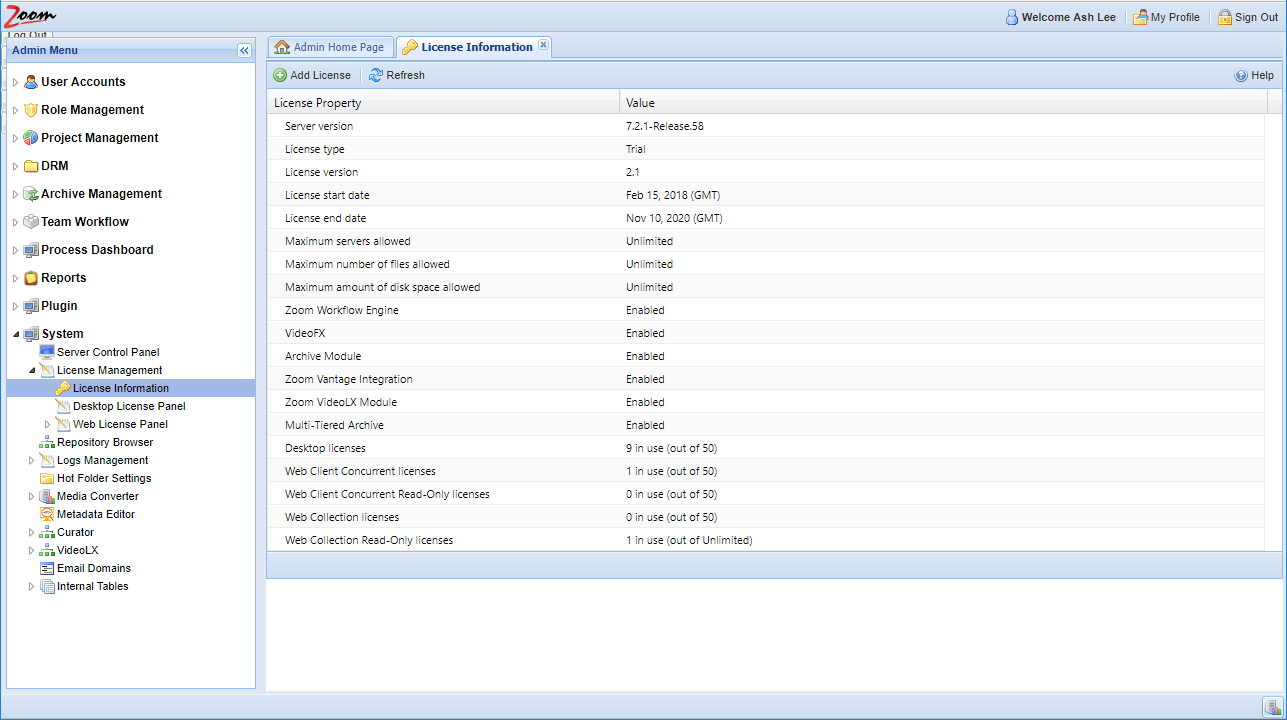Click the Metadata Editor icon

point(47,514)
